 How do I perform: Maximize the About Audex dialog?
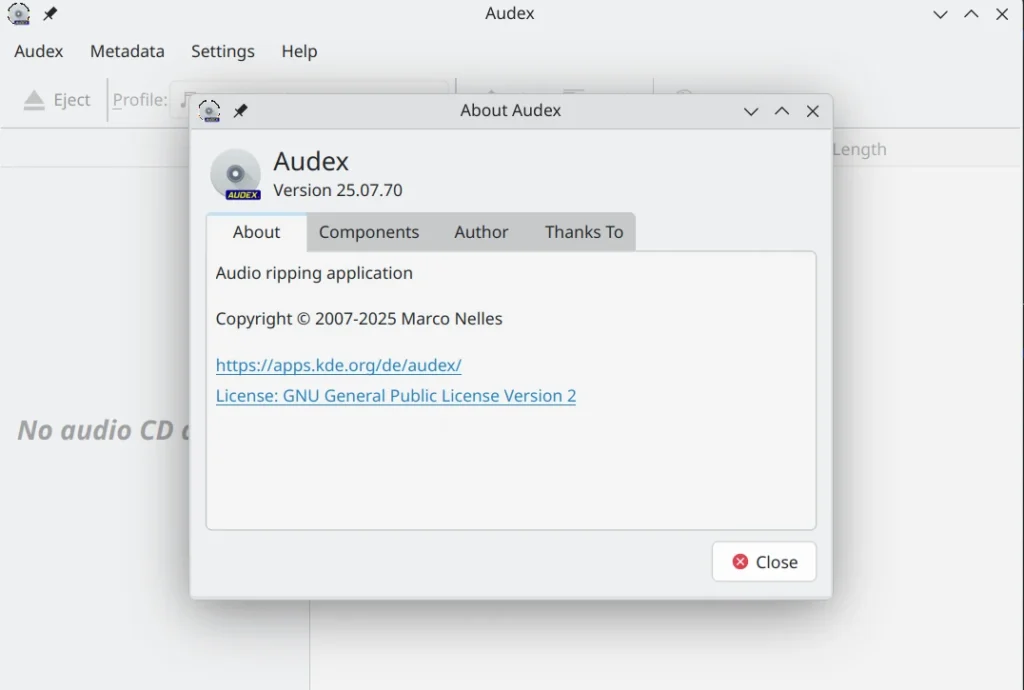coord(782,111)
